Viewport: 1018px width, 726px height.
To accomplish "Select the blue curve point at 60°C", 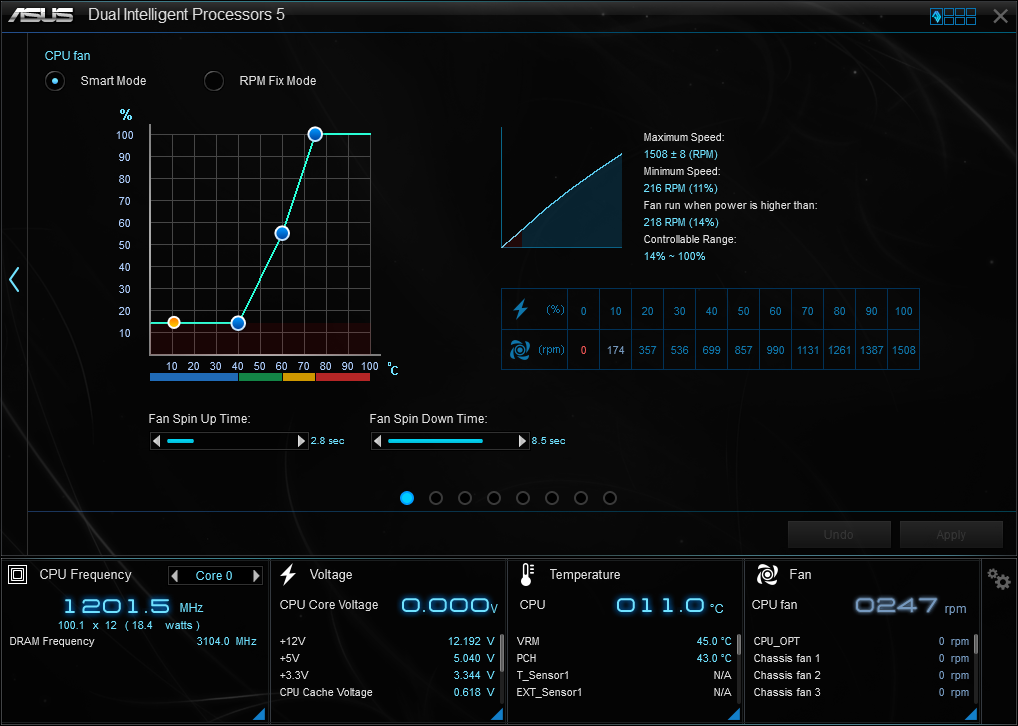I will (x=282, y=233).
